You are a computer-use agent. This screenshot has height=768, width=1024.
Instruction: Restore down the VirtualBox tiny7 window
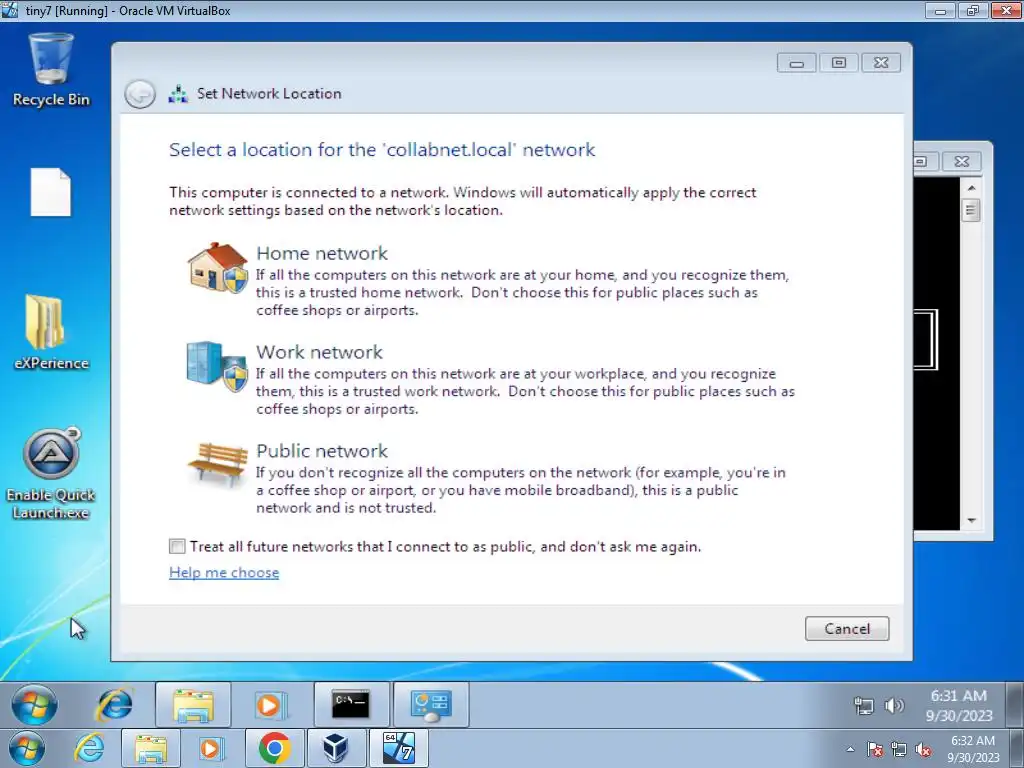click(x=972, y=10)
